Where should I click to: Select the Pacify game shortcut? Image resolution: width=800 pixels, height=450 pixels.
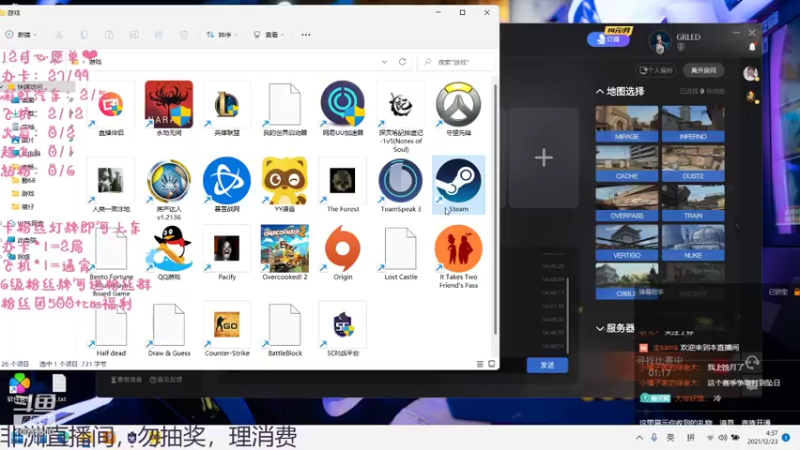click(x=227, y=253)
